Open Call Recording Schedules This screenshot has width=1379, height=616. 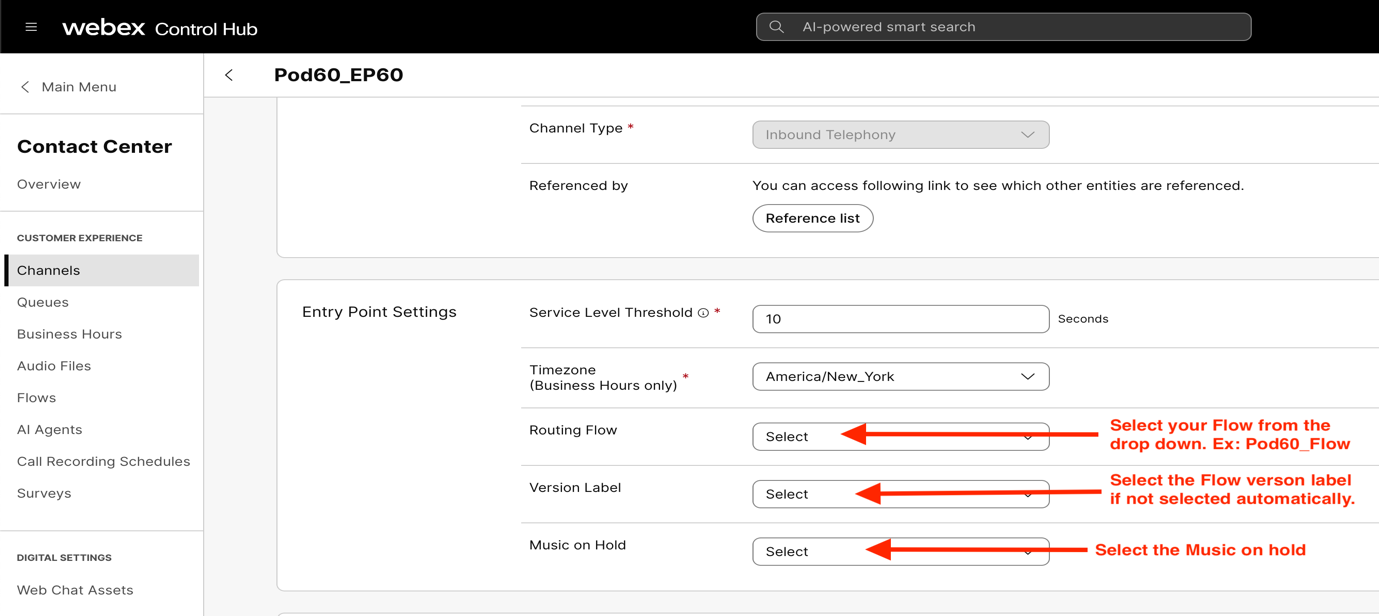pos(103,462)
